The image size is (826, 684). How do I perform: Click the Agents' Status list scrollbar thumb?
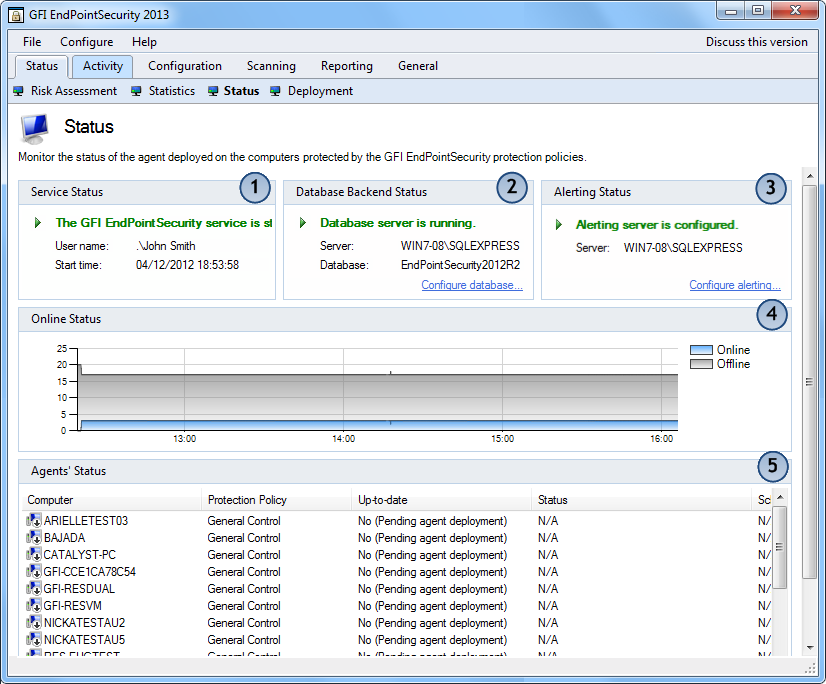pos(780,547)
